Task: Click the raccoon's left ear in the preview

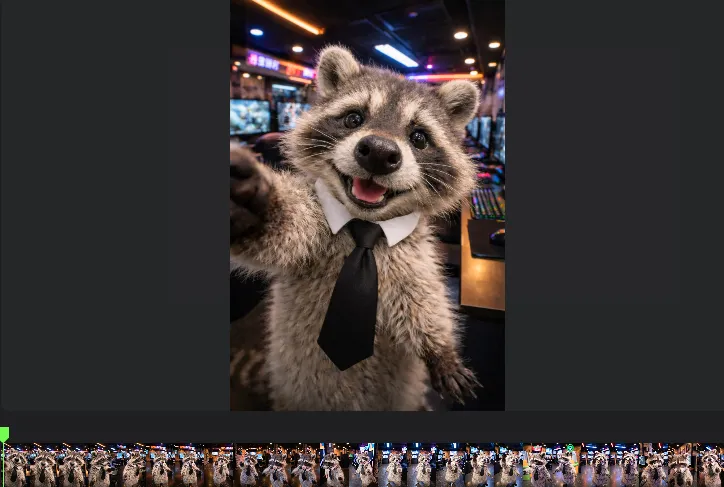Action: (336, 68)
